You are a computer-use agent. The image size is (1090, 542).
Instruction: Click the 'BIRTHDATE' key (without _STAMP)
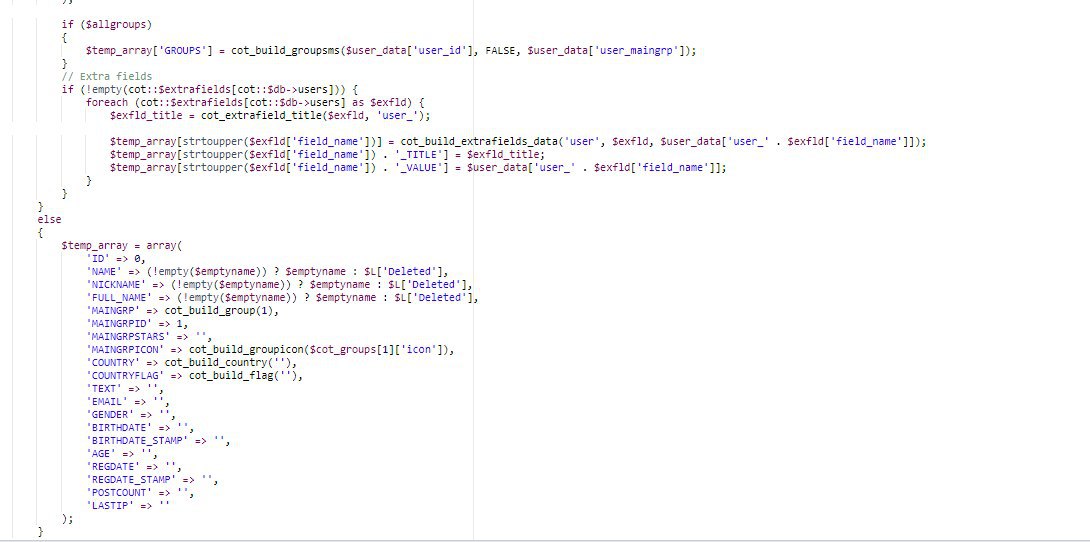pos(119,428)
